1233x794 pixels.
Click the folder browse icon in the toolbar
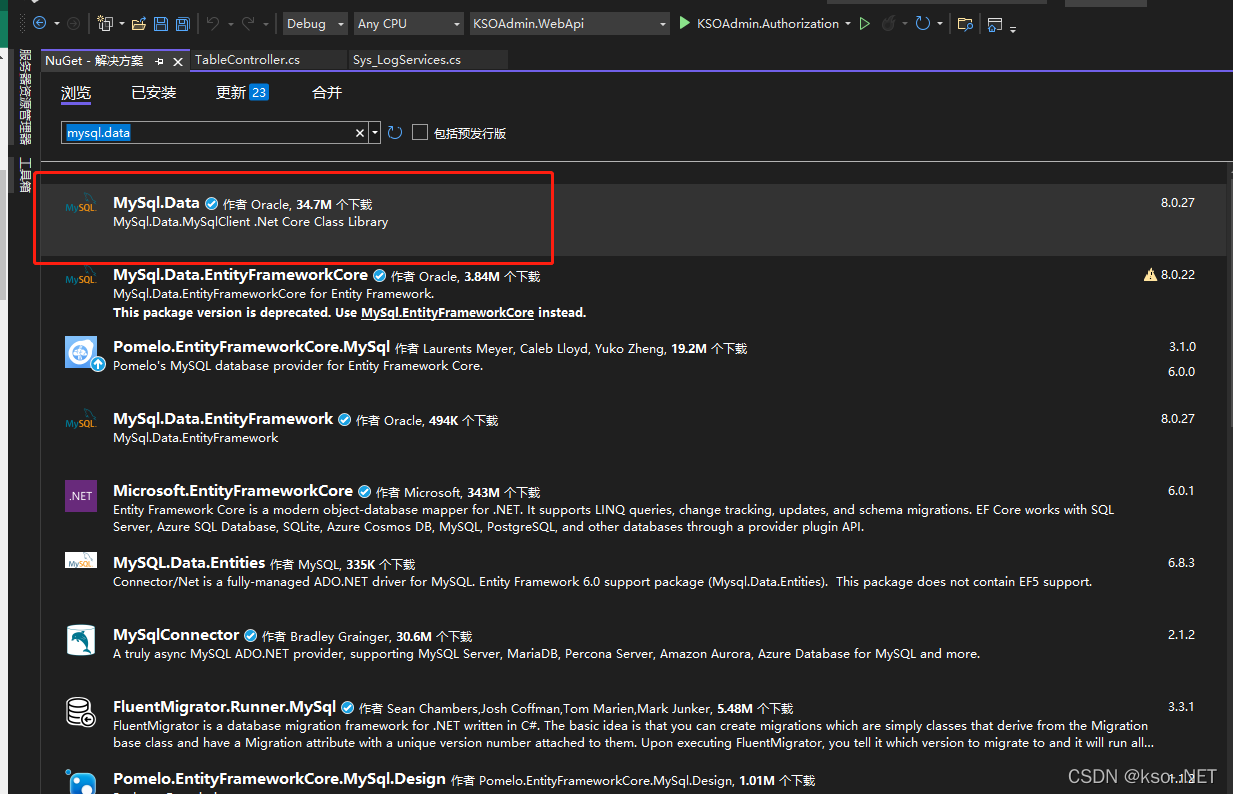965,23
